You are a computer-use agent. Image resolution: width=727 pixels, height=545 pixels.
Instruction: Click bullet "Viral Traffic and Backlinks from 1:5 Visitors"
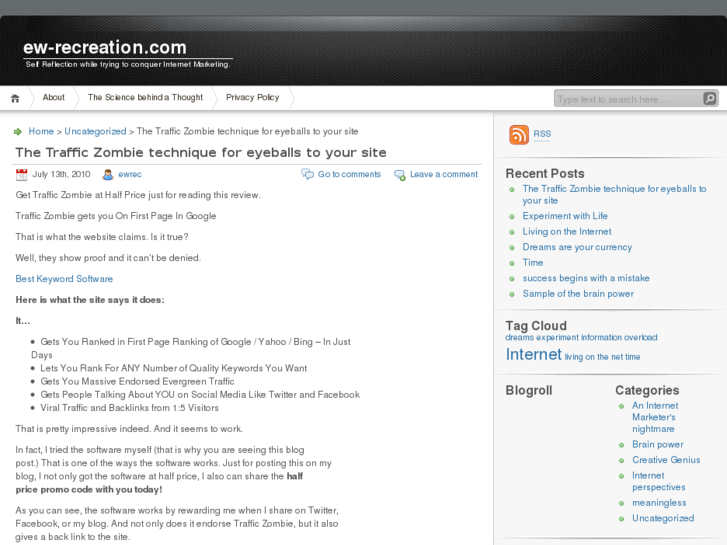(x=129, y=408)
